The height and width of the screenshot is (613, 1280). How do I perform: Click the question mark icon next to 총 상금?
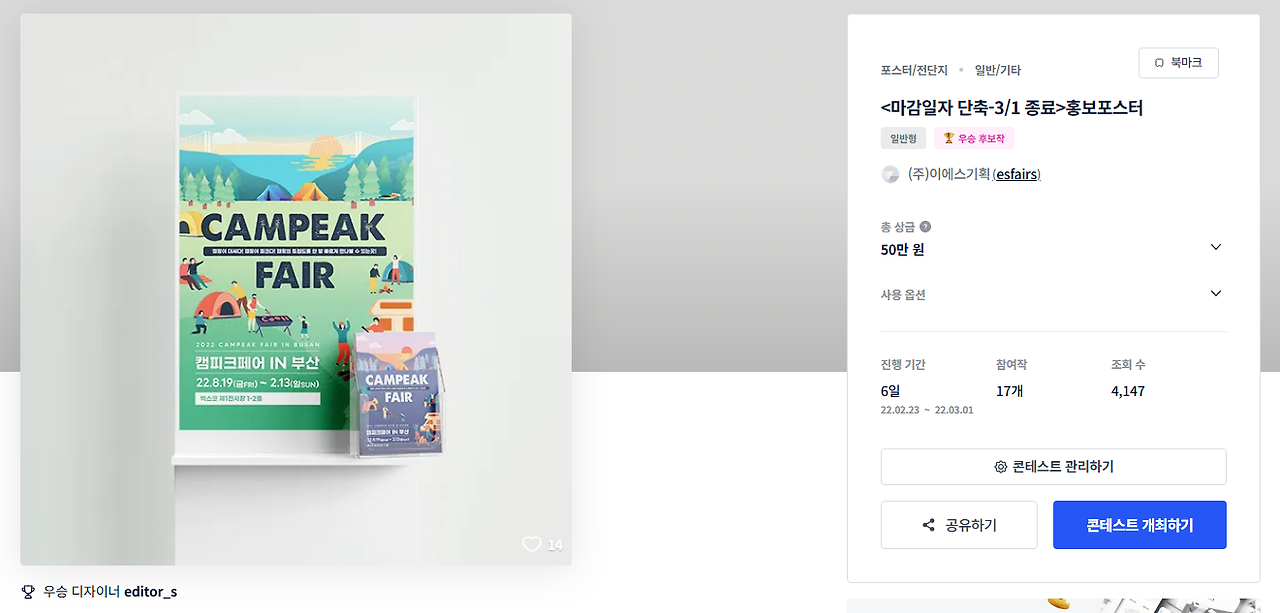coord(925,227)
